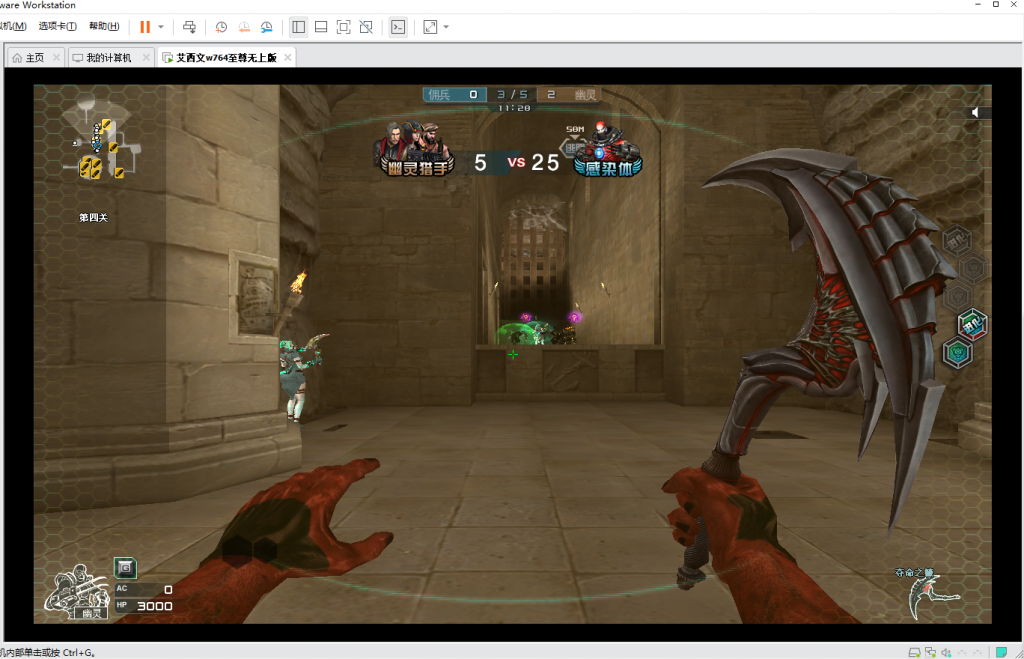Screen dimensions: 1024x659
Task: Enter full screen mode
Action: [344, 27]
